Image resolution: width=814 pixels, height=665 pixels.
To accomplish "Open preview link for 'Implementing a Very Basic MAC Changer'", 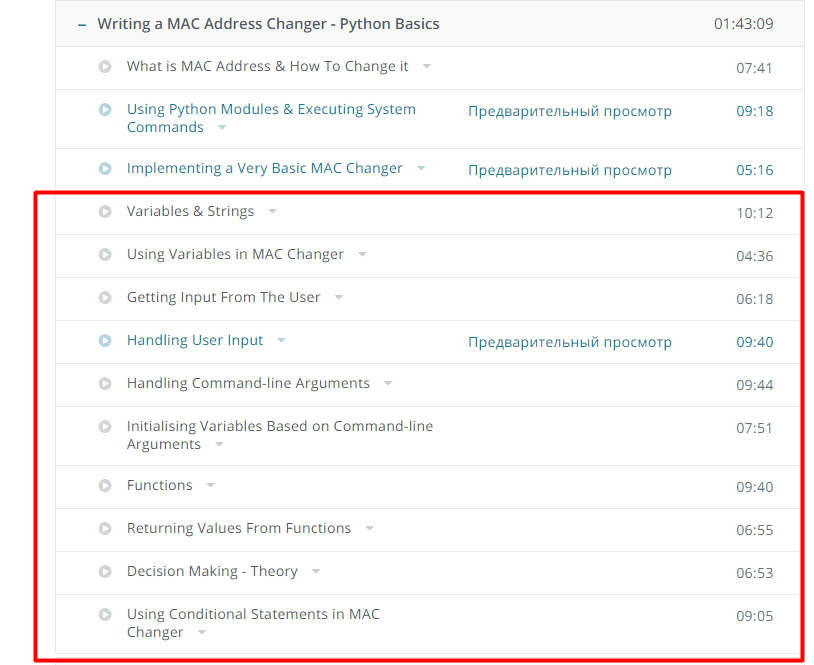I will point(570,170).
